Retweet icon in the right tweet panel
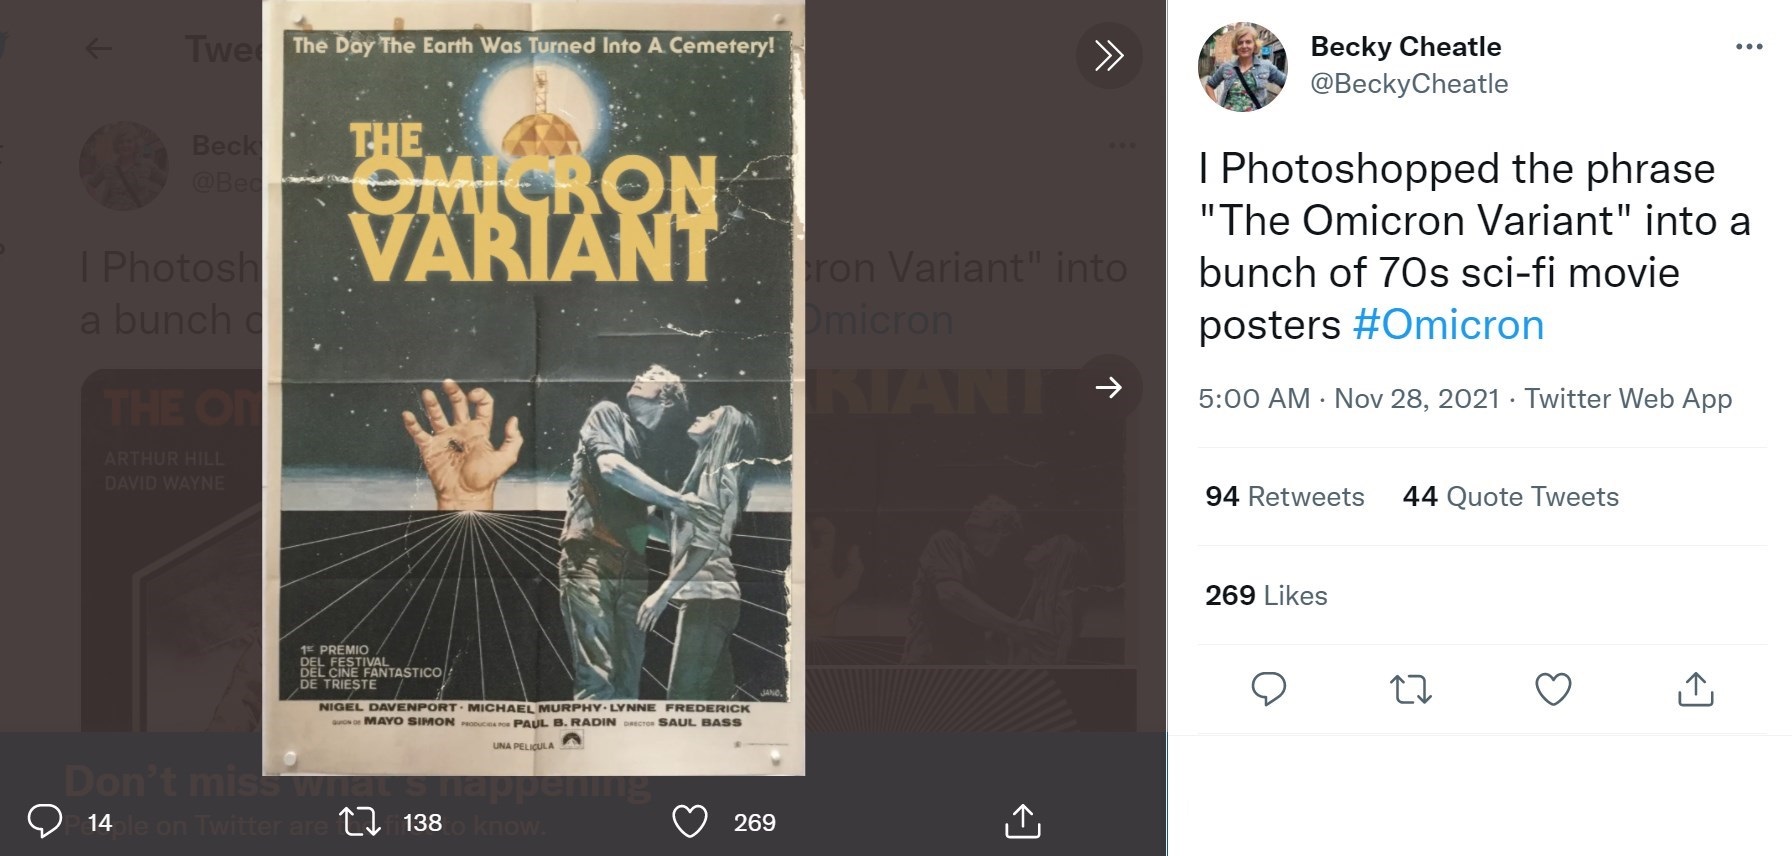This screenshot has width=1792, height=856. (1411, 689)
